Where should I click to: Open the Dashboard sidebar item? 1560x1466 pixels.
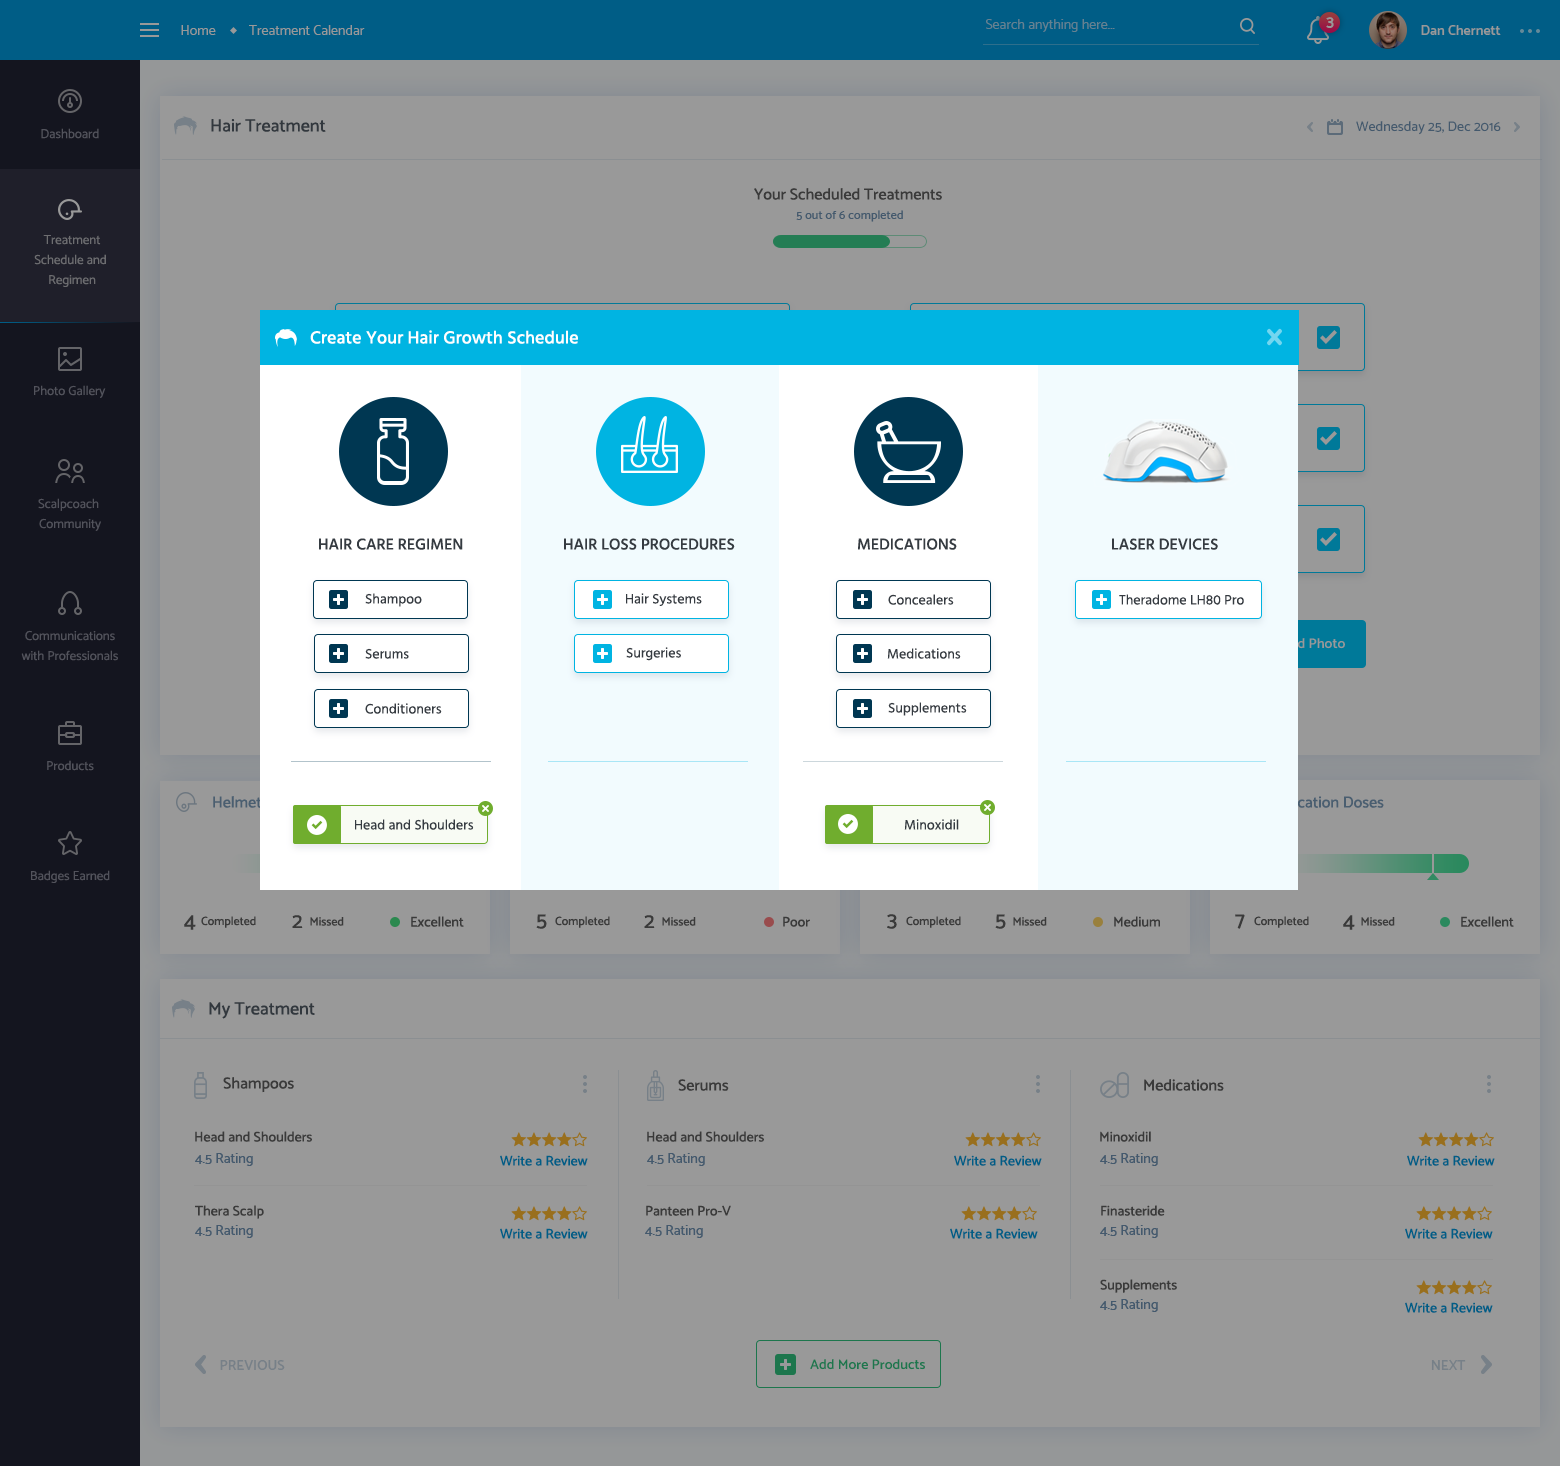point(70,114)
